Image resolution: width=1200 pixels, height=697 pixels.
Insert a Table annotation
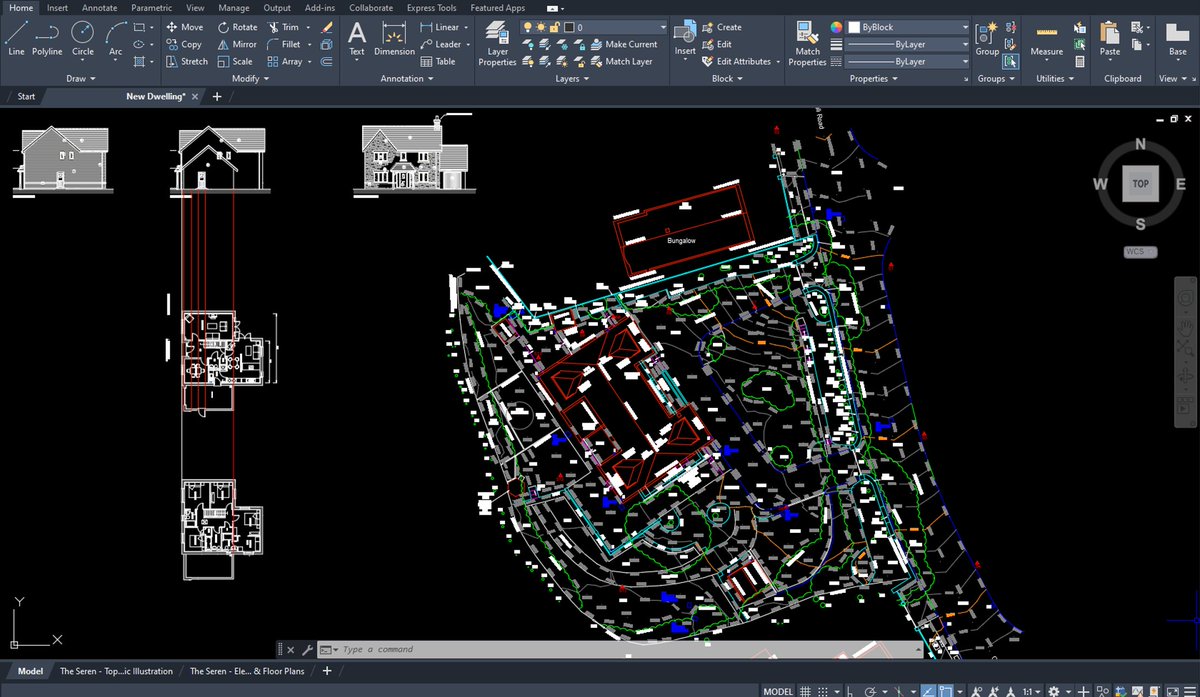pos(438,61)
